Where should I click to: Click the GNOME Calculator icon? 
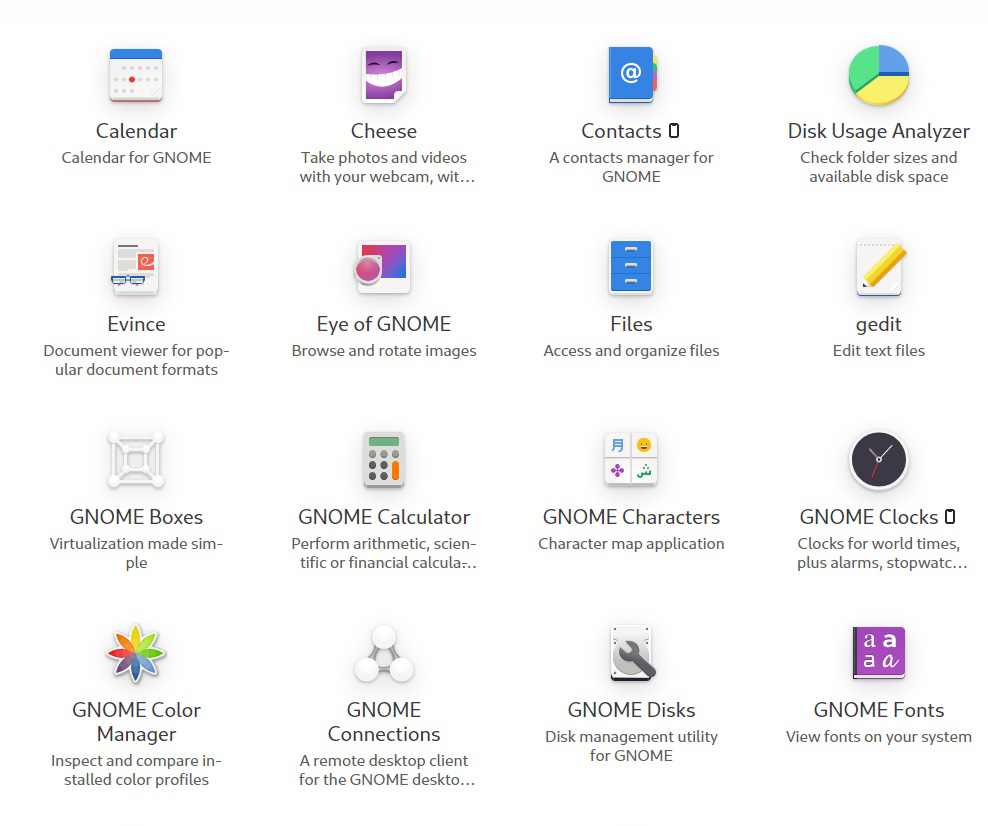pos(384,460)
